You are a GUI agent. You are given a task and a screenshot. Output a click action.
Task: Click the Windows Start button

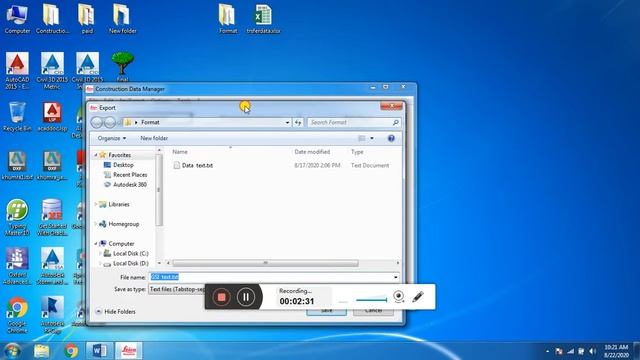click(12, 351)
